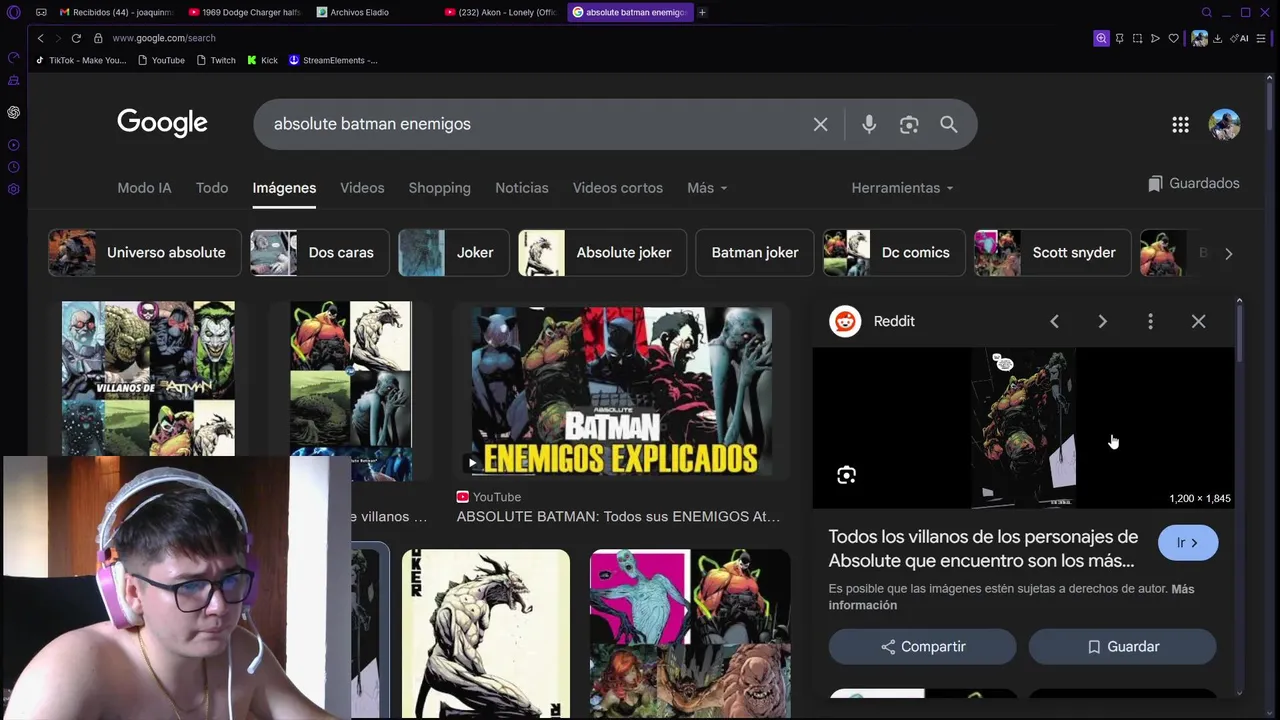Open Guardados saved items

coord(1193,183)
